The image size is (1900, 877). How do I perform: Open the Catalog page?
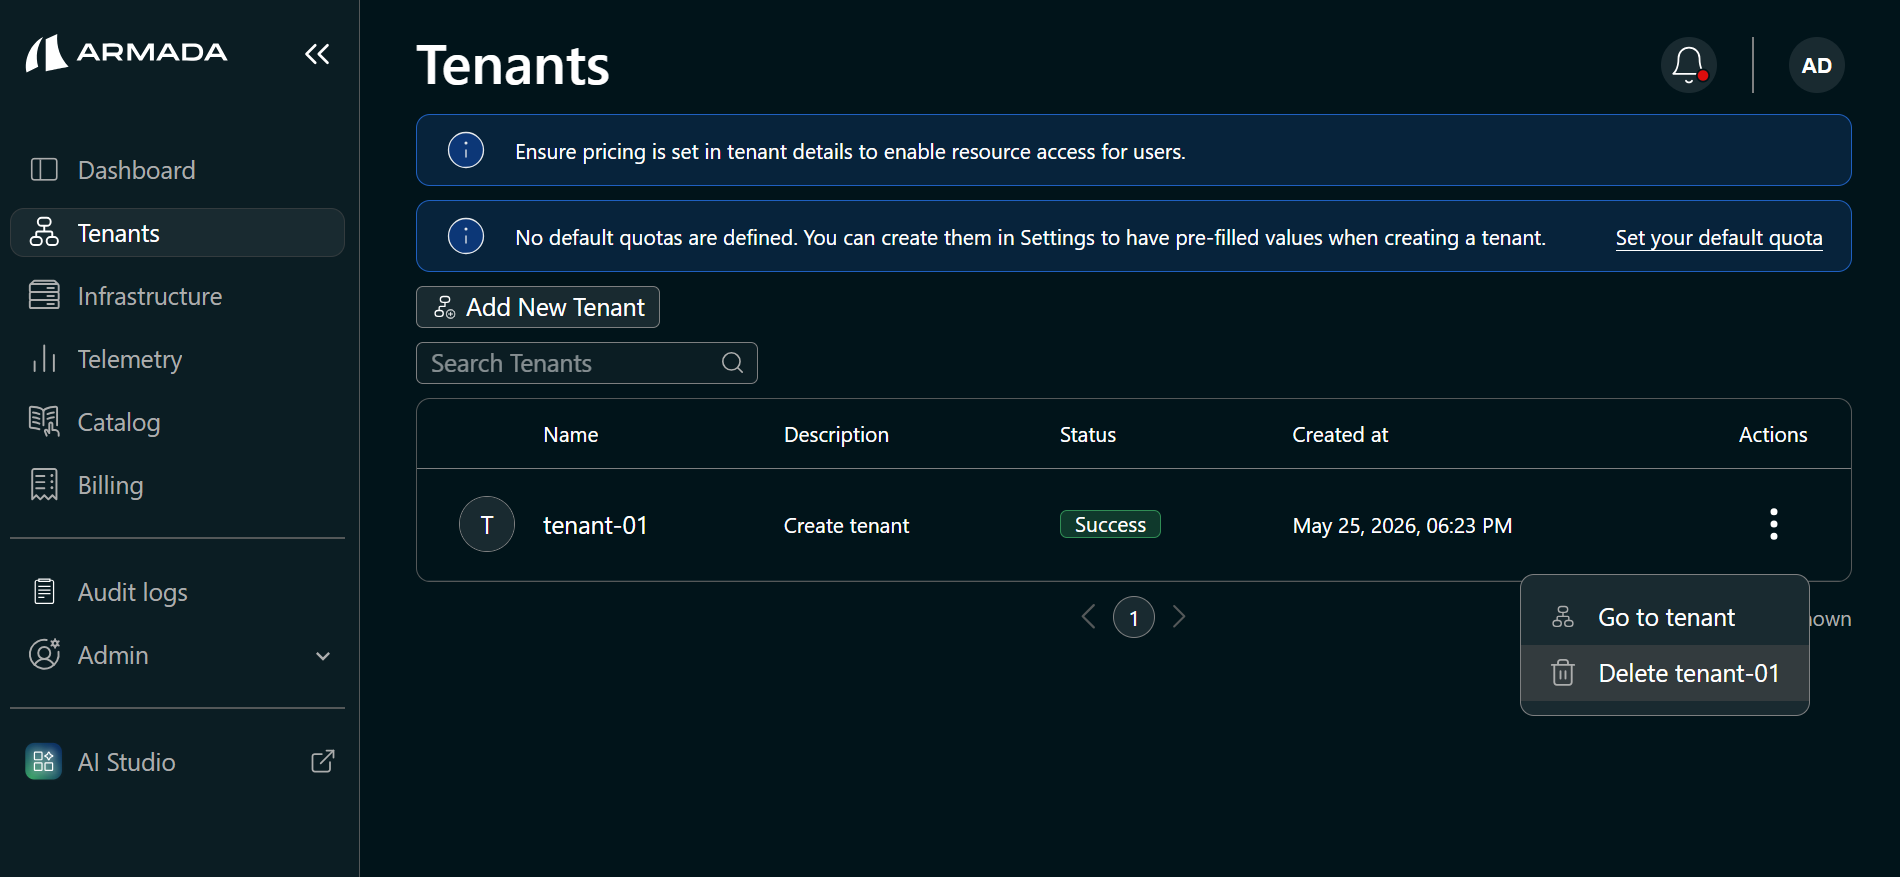click(x=177, y=422)
